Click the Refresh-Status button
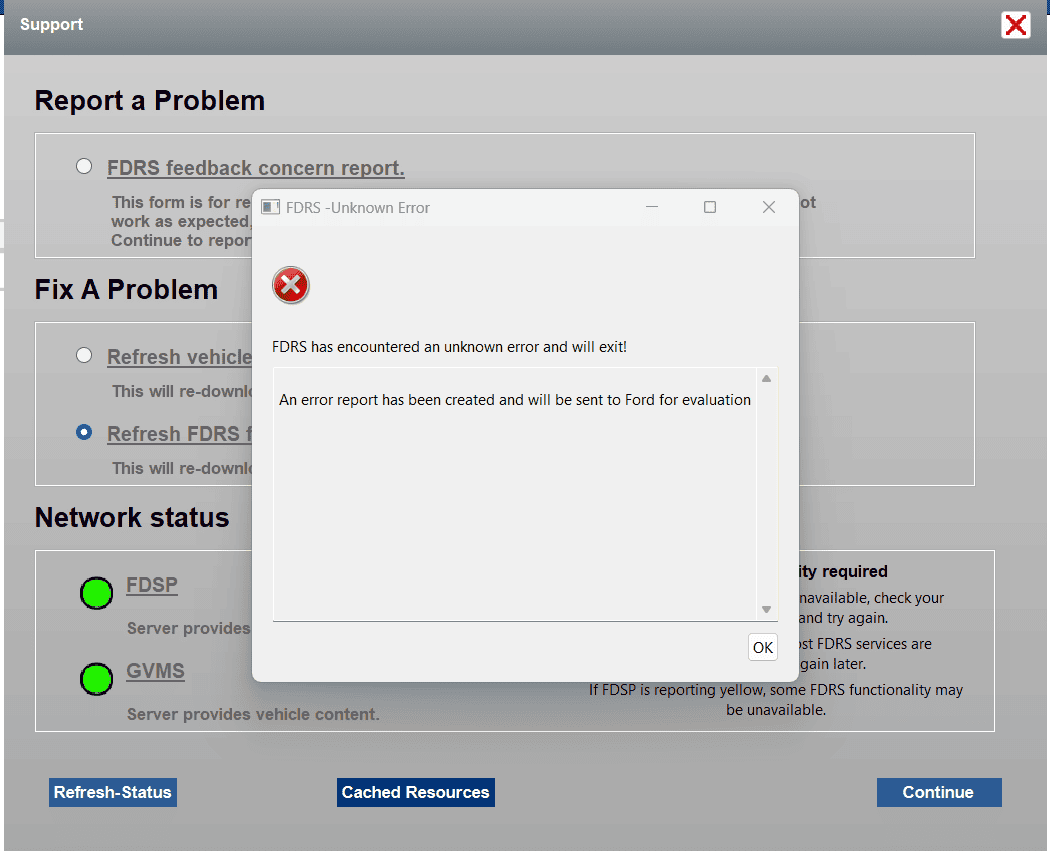The width and height of the screenshot is (1050, 851). 113,792
